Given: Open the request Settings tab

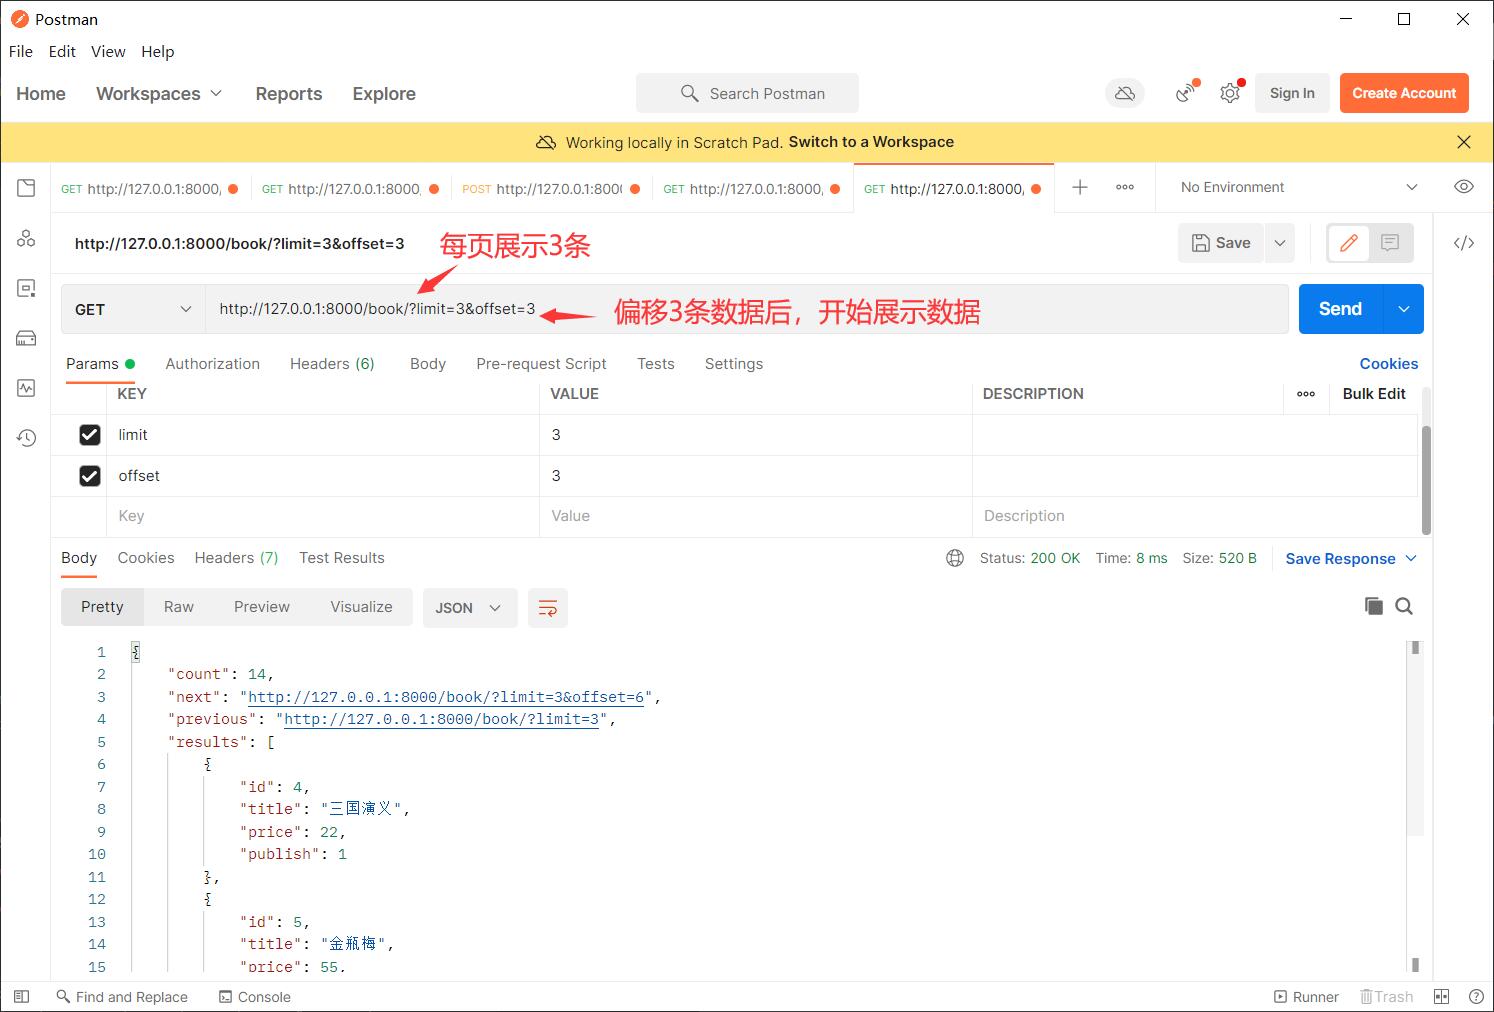Looking at the screenshot, I should pos(734,364).
